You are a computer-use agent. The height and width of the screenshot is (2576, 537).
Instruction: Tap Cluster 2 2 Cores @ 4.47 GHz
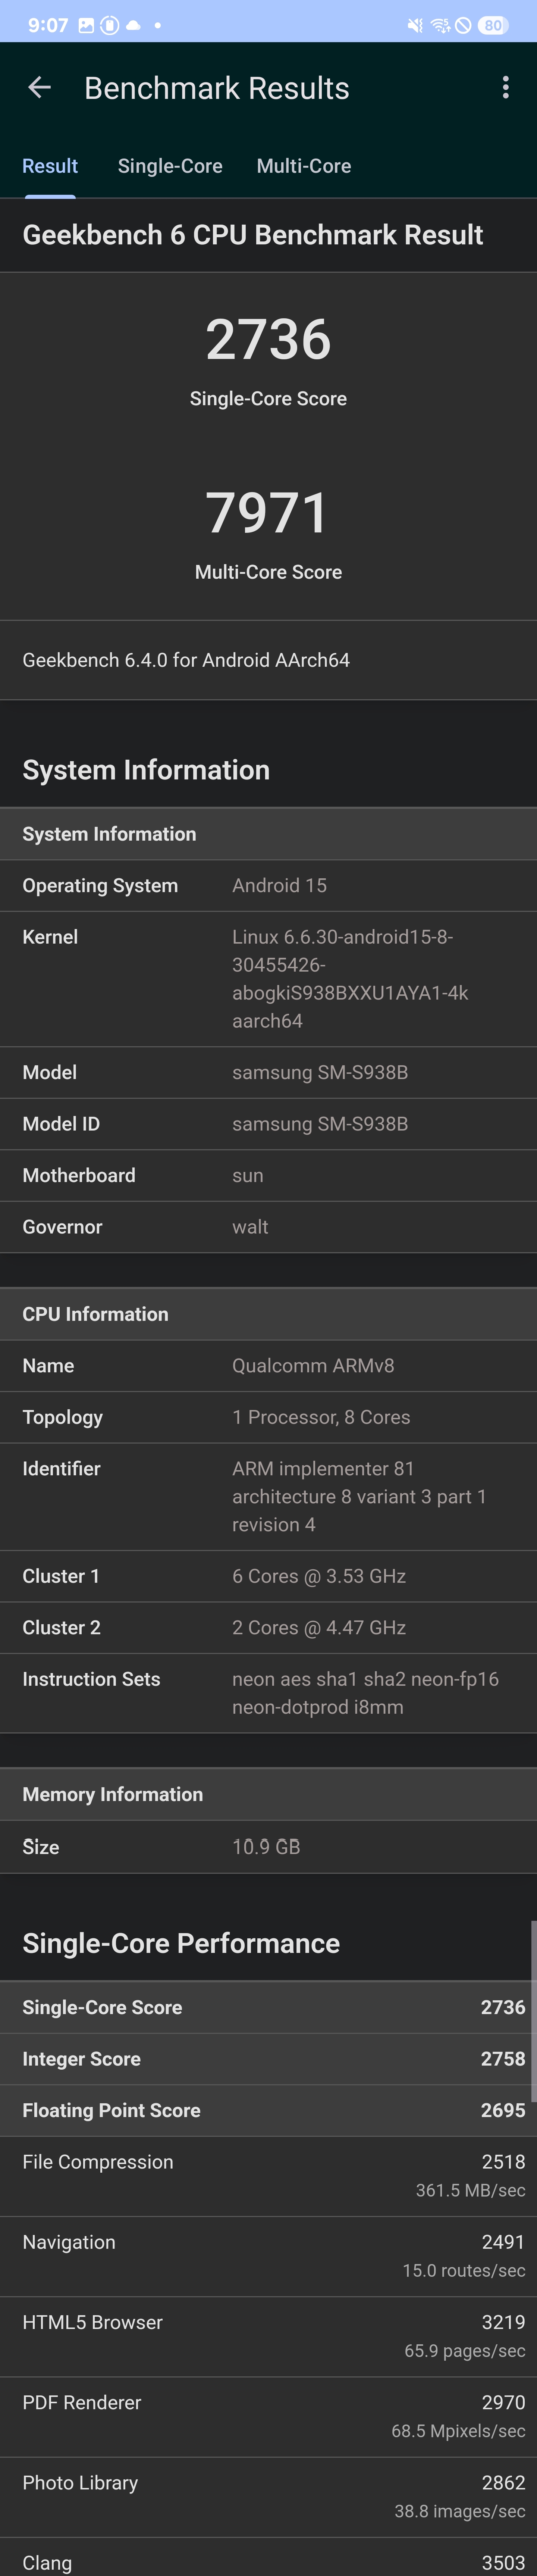coord(268,1628)
